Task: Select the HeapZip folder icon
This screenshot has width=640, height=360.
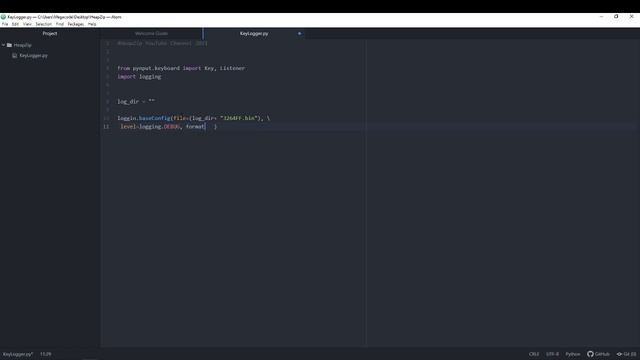Action: (9, 45)
